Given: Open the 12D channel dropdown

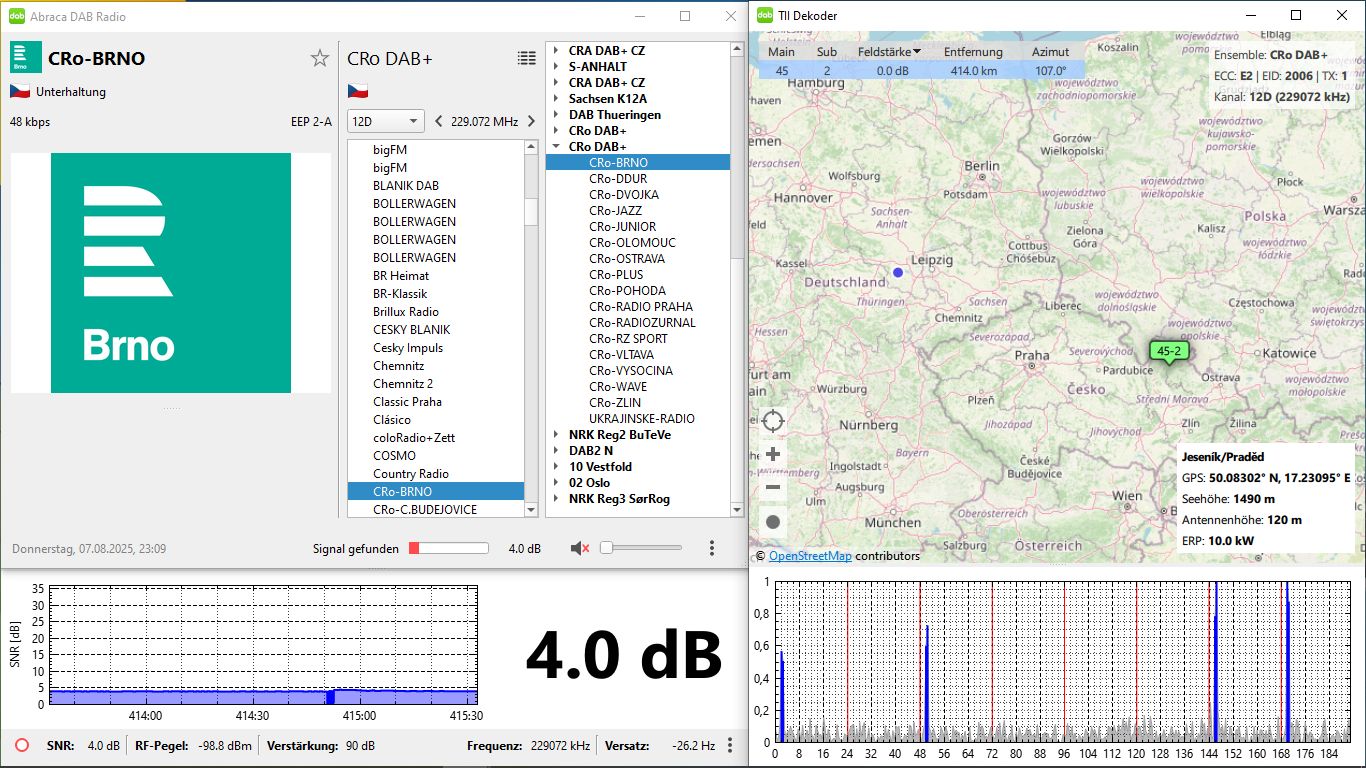Looking at the screenshot, I should pyautogui.click(x=386, y=121).
